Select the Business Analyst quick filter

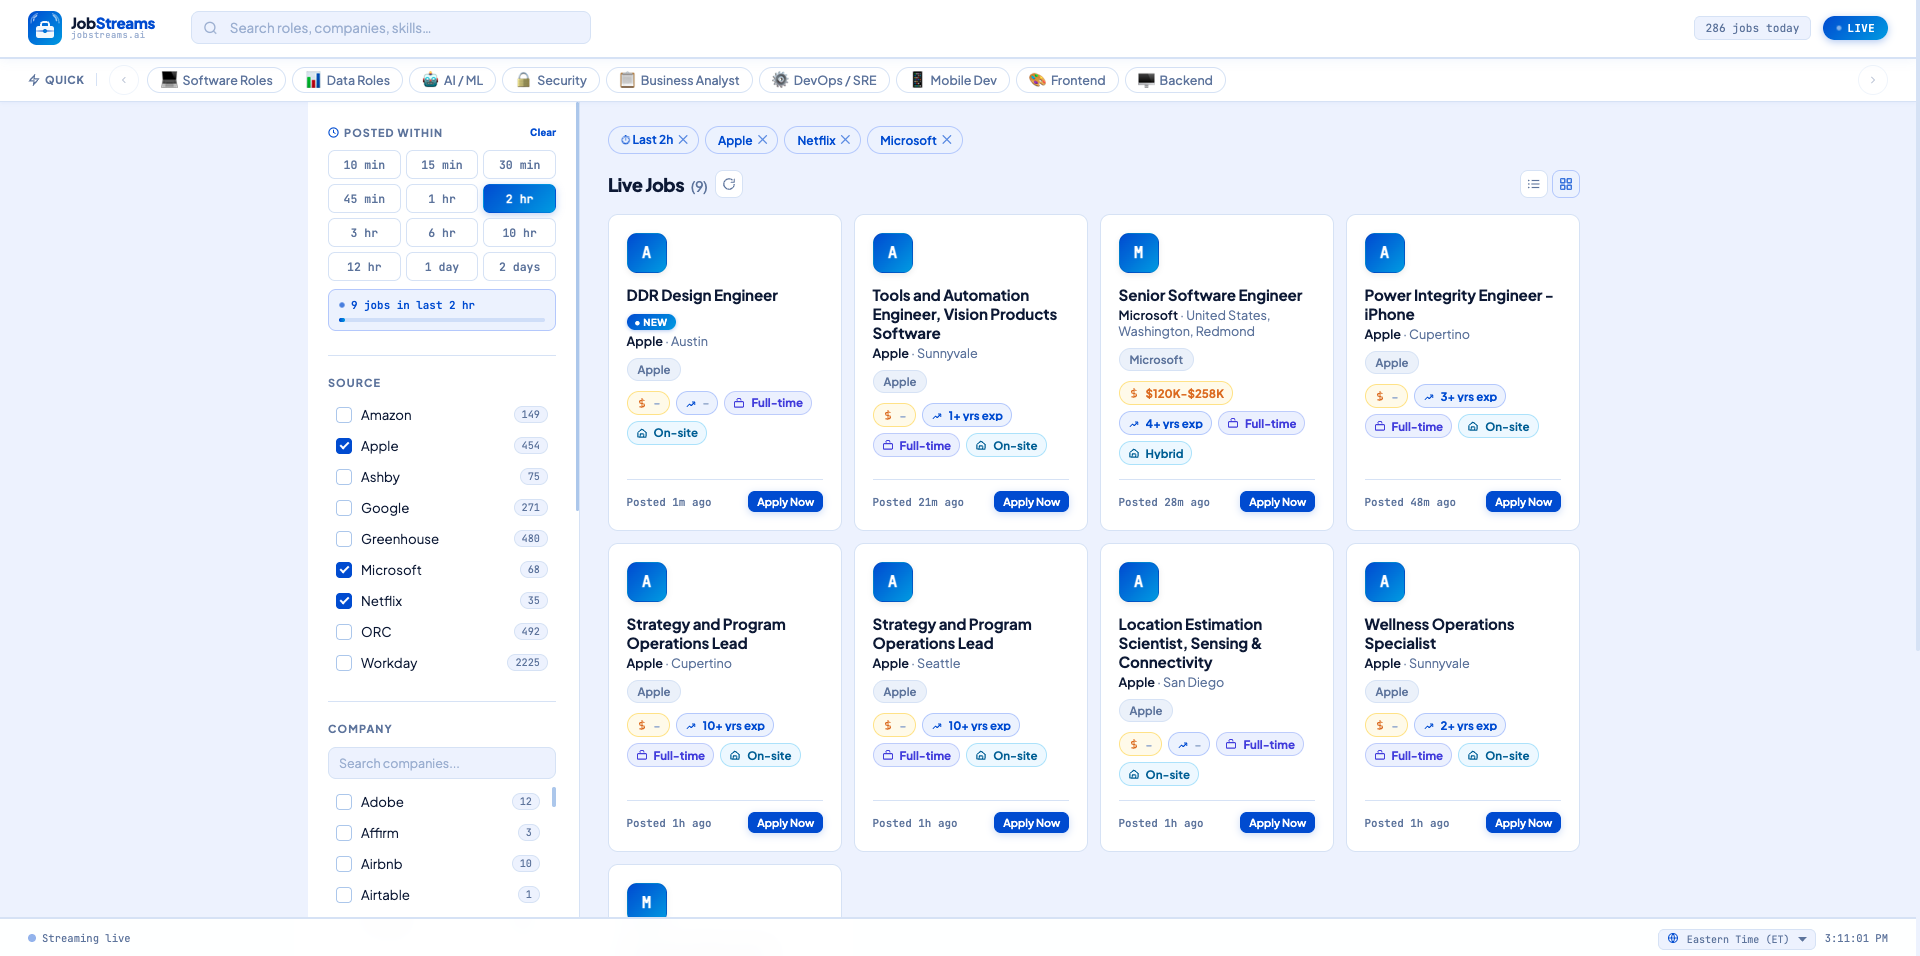pyautogui.click(x=679, y=80)
